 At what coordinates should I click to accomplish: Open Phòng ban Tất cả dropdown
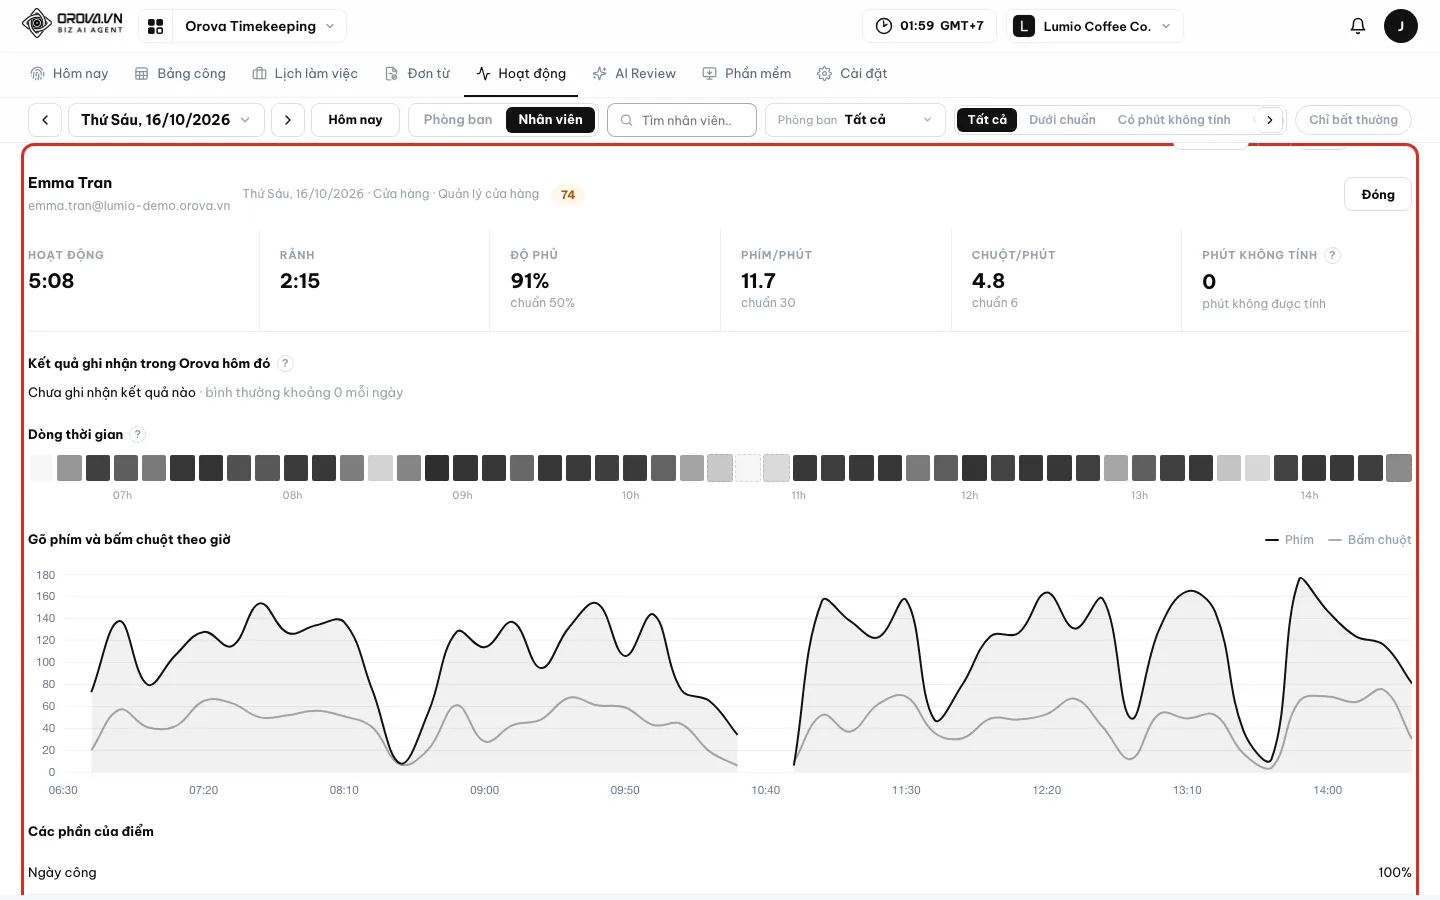[855, 120]
